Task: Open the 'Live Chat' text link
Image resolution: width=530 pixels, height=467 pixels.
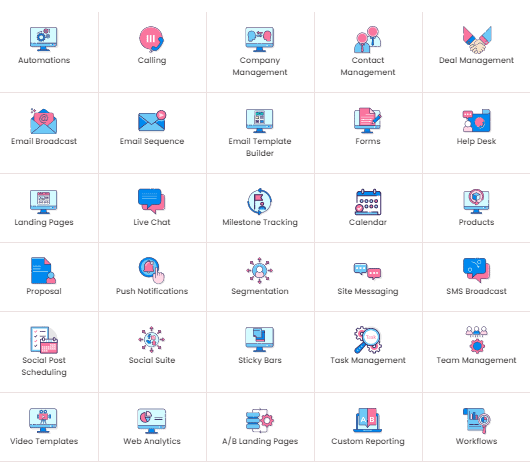Action: click(x=152, y=222)
